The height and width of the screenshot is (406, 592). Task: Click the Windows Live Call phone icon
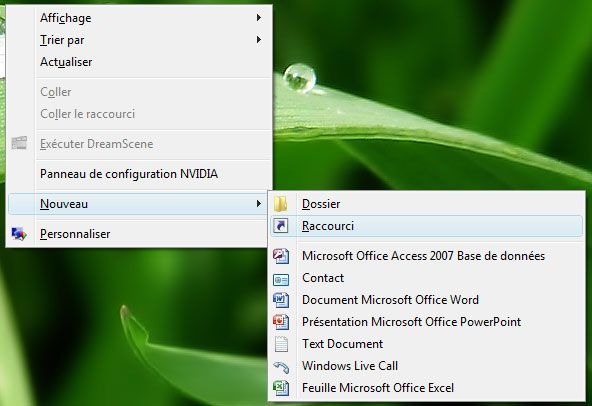(x=281, y=366)
